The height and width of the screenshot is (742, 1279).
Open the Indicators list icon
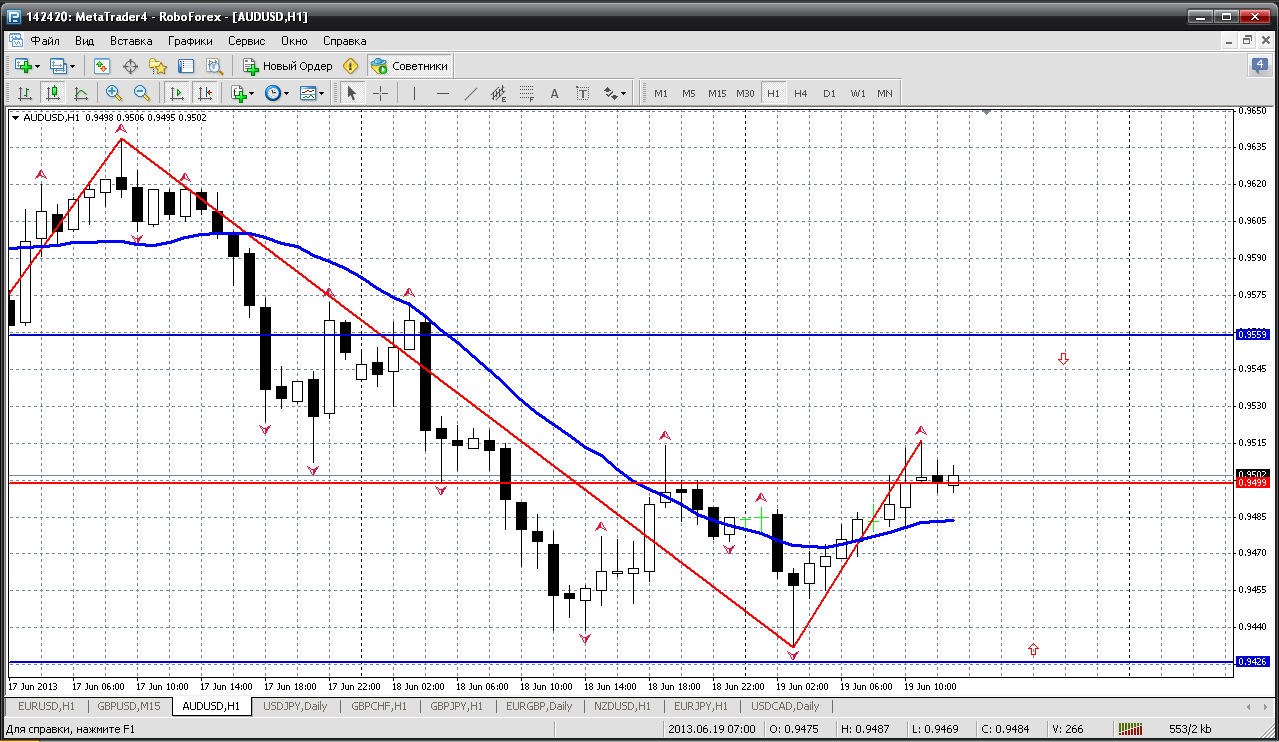point(238,93)
